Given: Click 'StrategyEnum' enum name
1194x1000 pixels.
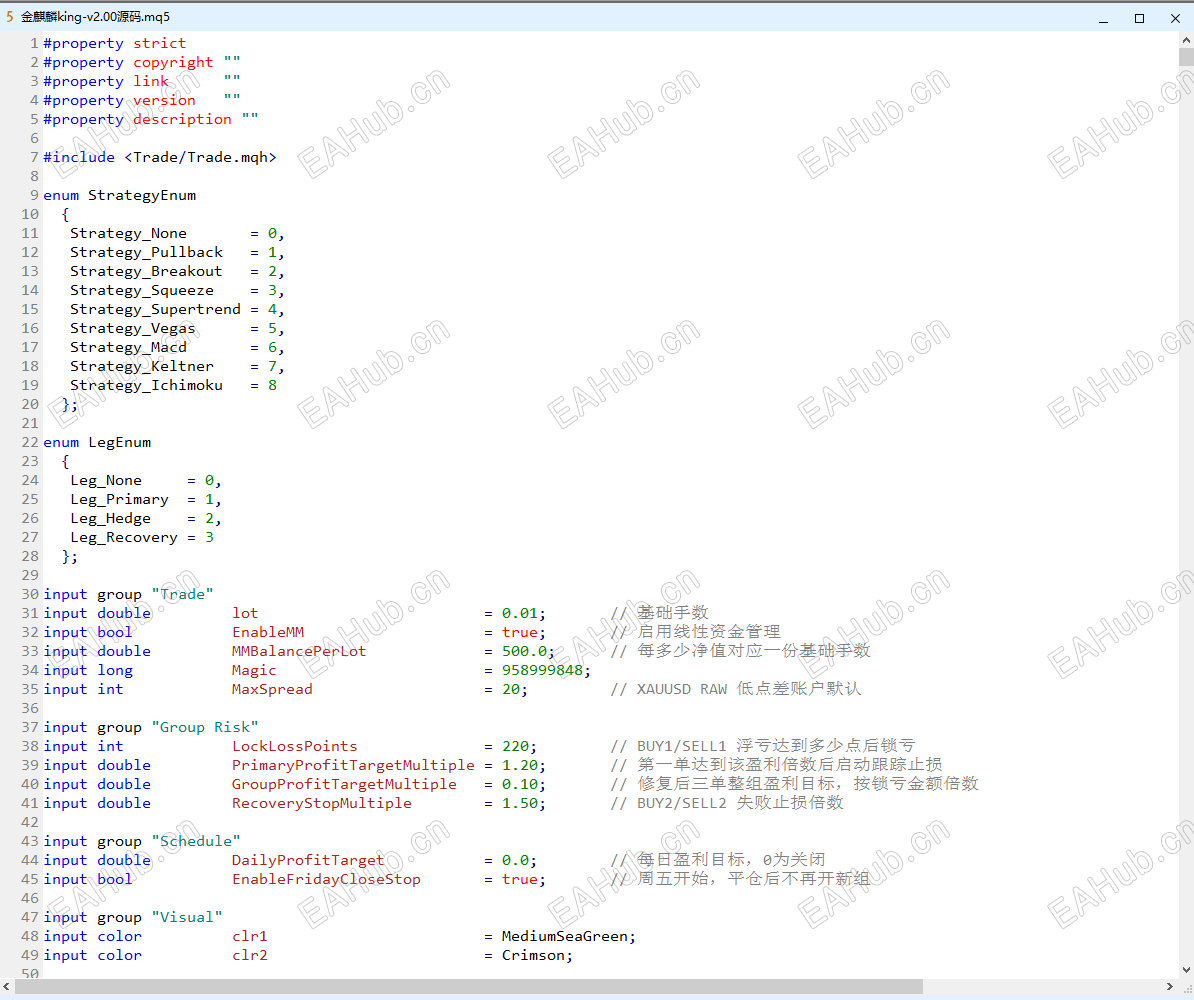Looking at the screenshot, I should (142, 196).
